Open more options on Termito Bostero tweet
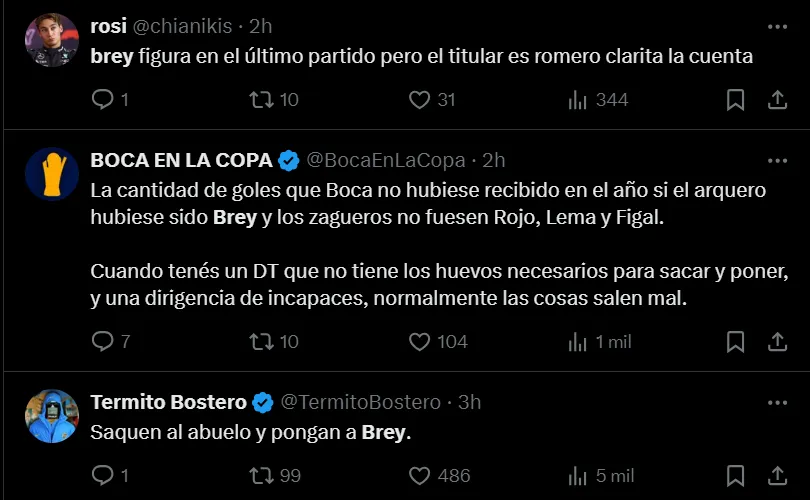The width and height of the screenshot is (810, 500). tap(777, 402)
